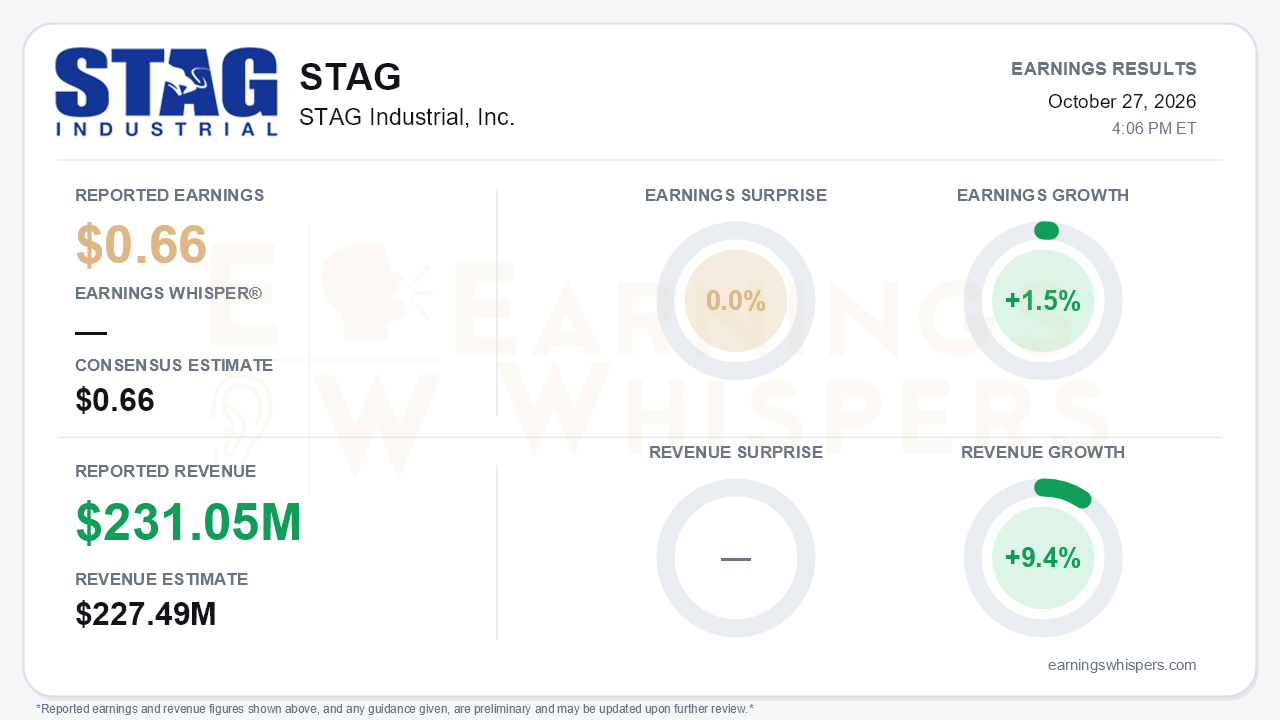Select the reported revenue $231.05M
Image resolution: width=1280 pixels, height=720 pixels.
pyautogui.click(x=189, y=522)
